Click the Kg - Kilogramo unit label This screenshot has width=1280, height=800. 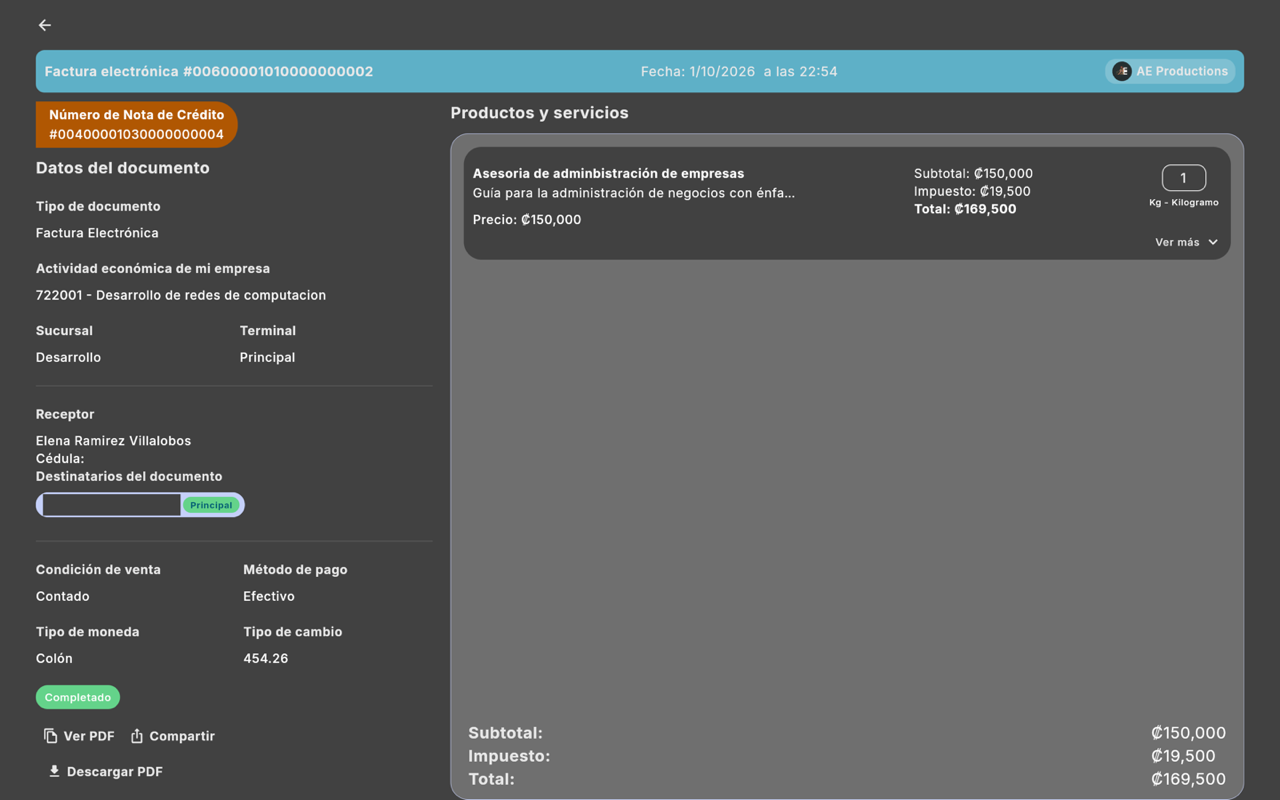(x=1184, y=202)
